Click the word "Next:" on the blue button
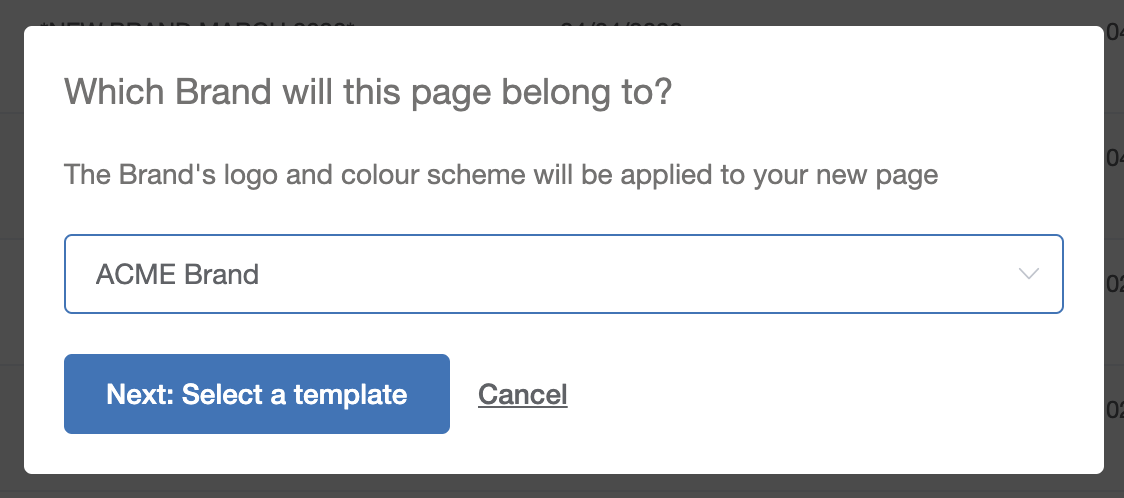The image size is (1124, 498). [140, 394]
